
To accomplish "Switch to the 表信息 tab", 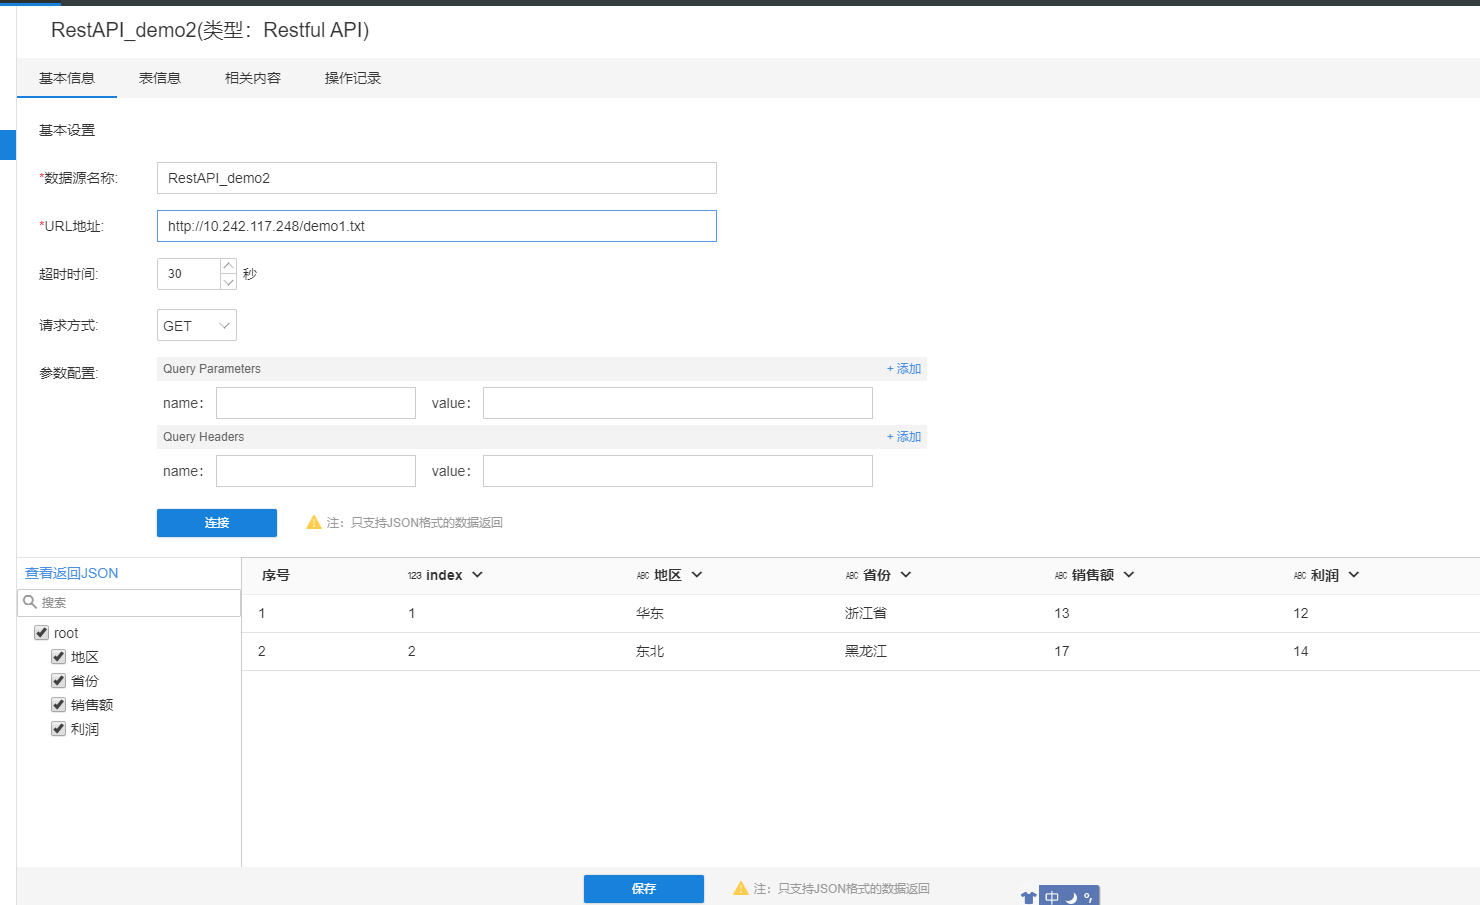I will click(160, 78).
